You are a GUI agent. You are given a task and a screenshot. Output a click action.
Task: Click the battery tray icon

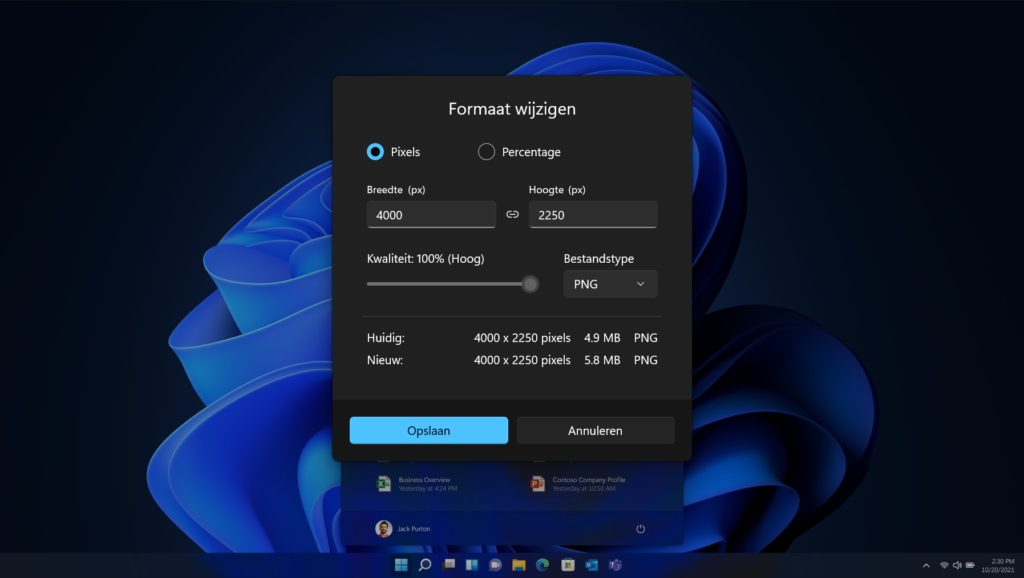click(970, 566)
